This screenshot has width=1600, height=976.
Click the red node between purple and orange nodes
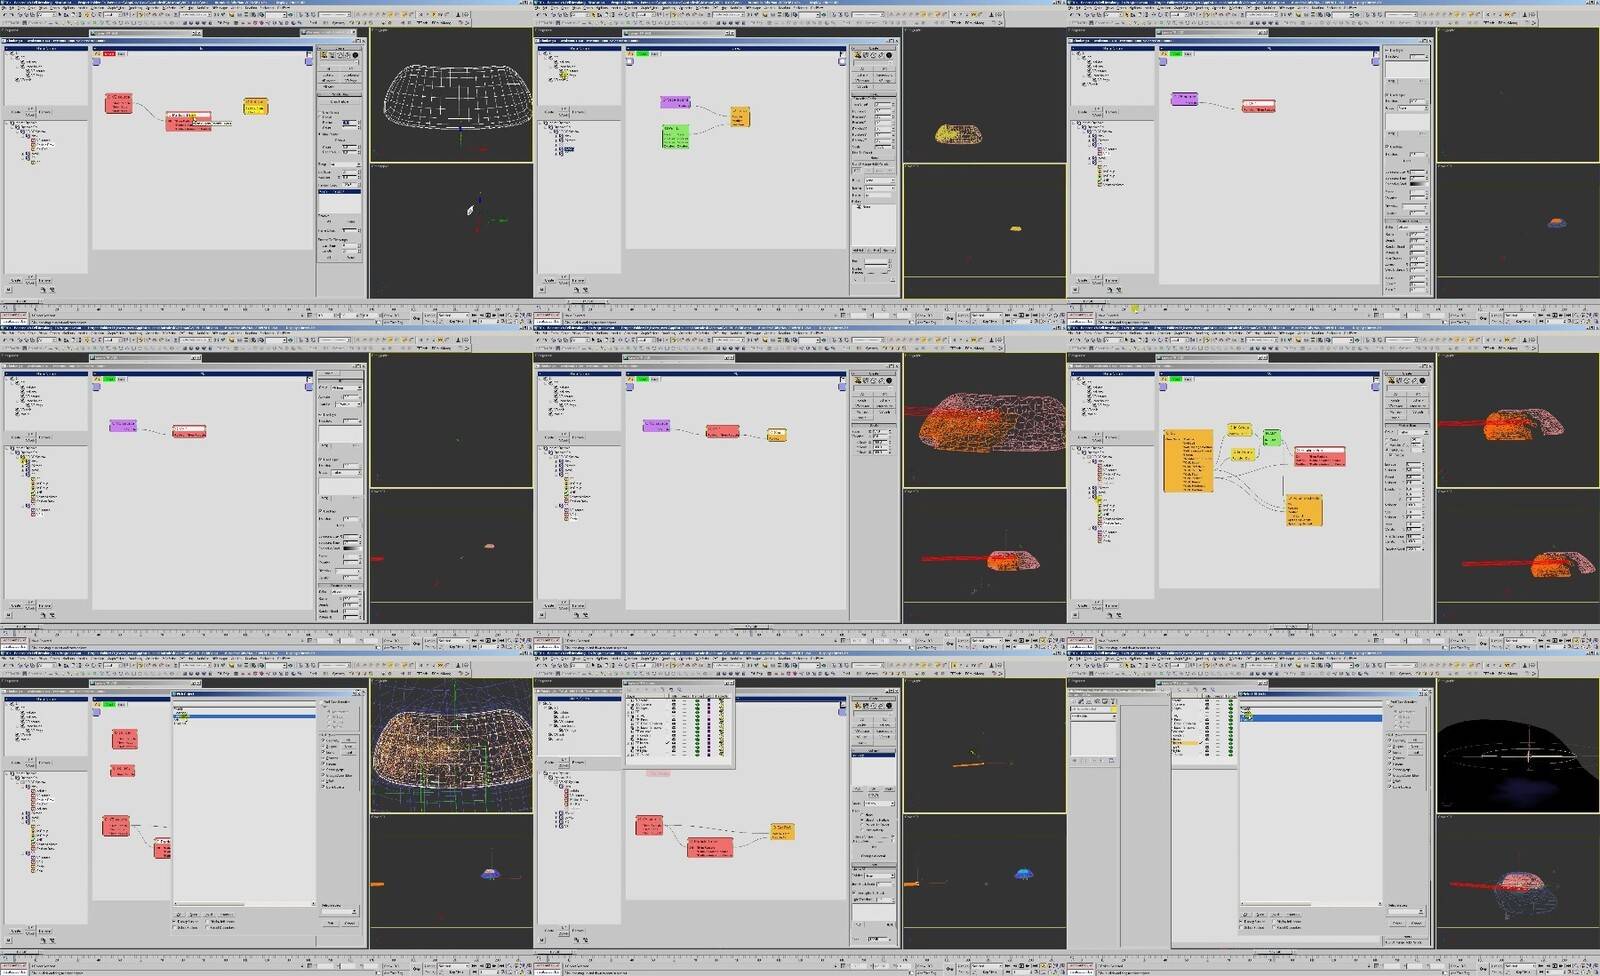[x=722, y=431]
